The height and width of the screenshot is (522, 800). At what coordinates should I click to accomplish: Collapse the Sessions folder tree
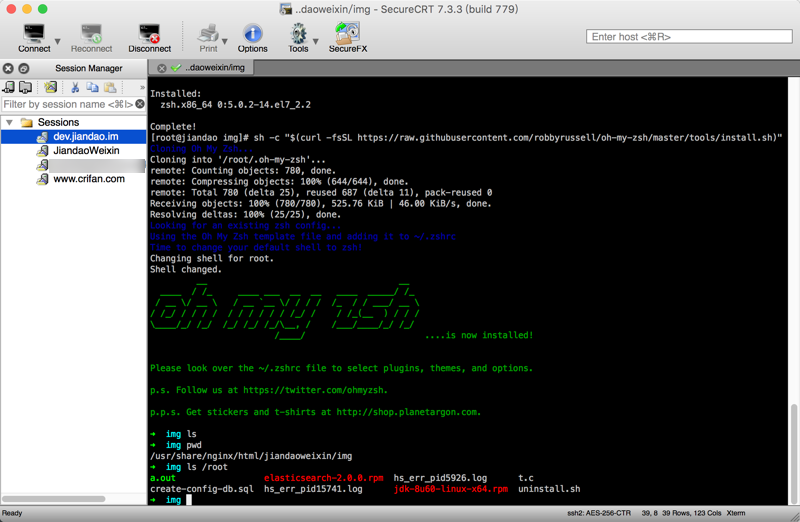point(9,122)
